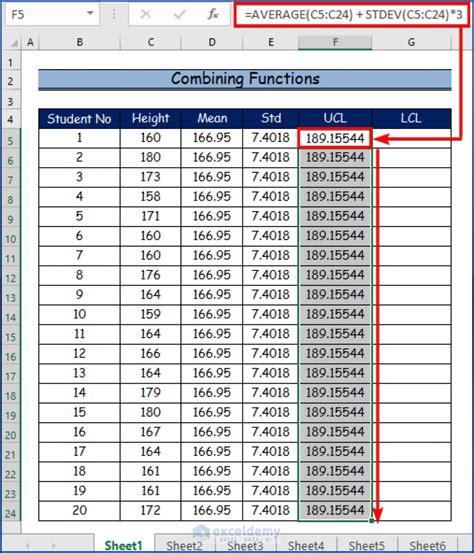This screenshot has width=474, height=553.
Task: Click the Student No header cell
Action: [x=79, y=119]
